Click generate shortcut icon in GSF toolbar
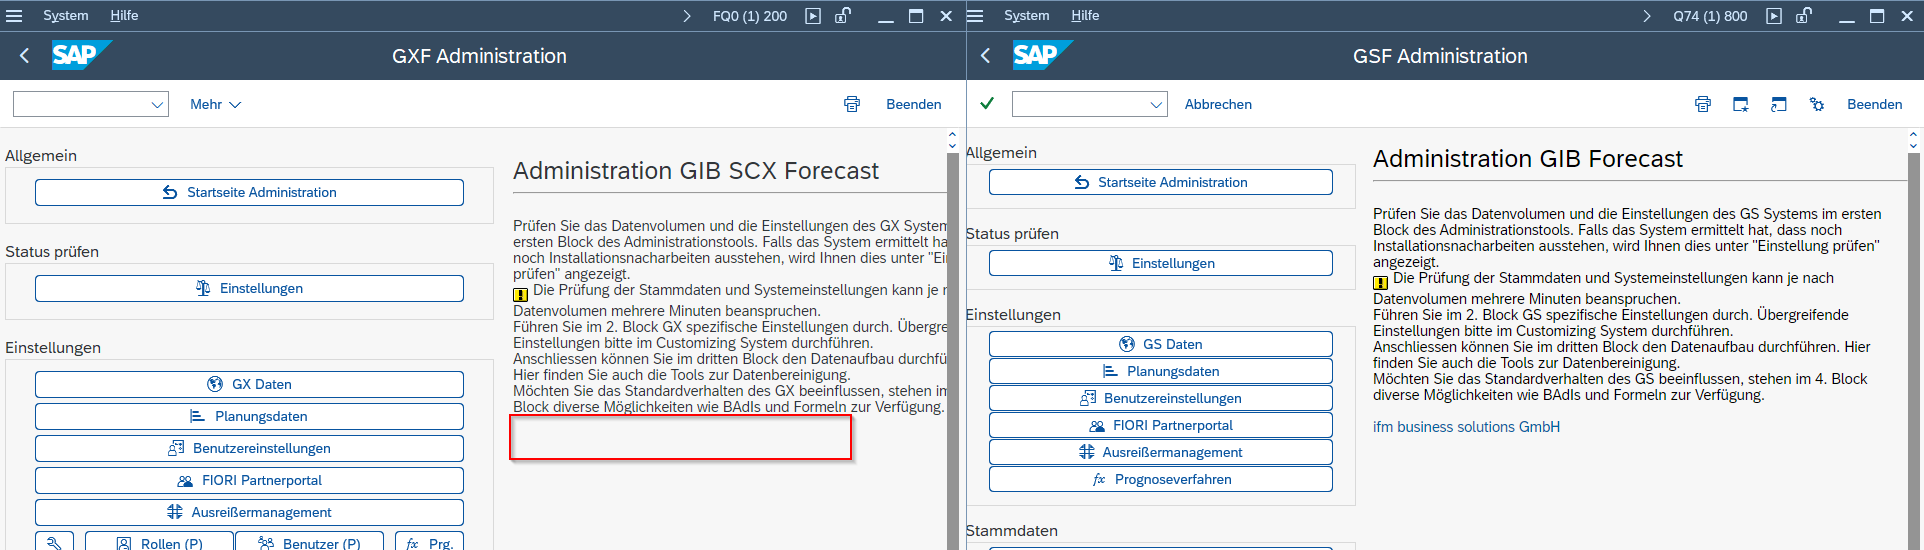Viewport: 1924px width, 550px height. [1778, 104]
